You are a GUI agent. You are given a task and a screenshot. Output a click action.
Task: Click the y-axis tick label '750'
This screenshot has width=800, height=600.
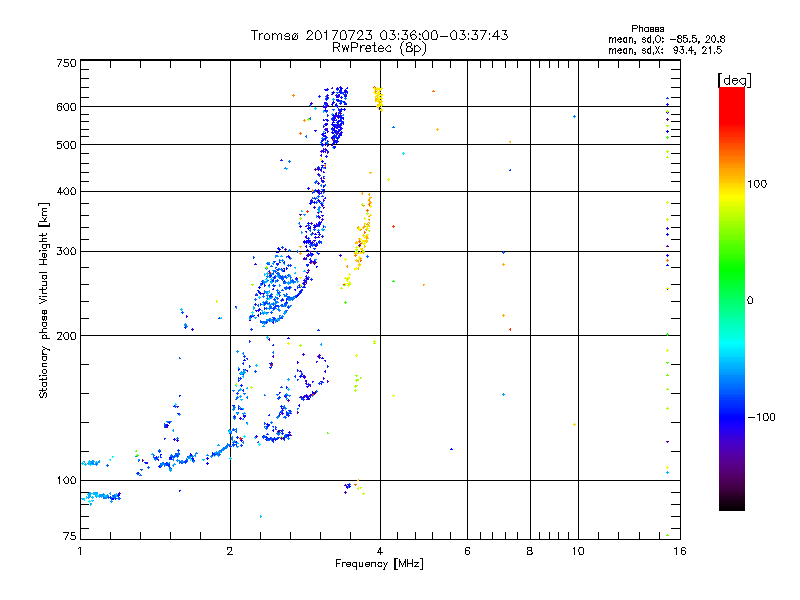66,63
